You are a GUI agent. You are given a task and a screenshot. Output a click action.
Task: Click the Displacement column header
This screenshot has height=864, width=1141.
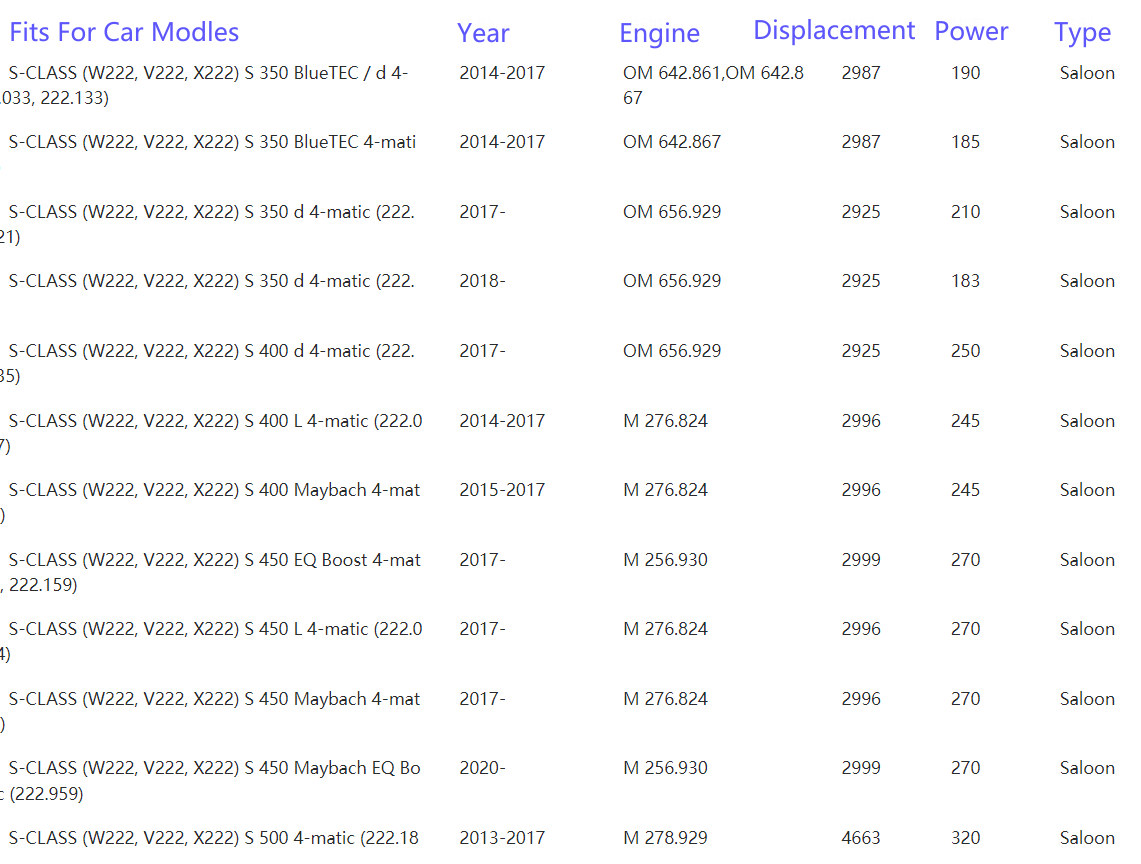[x=834, y=30]
